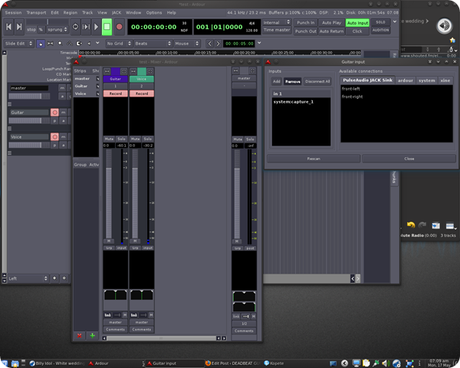Mute the Guitar mixer strip

109,139
